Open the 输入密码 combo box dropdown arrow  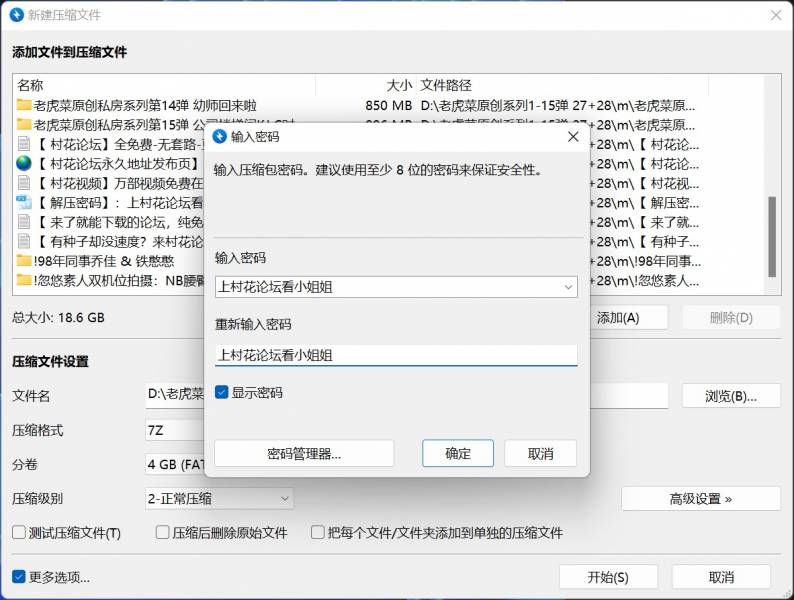click(x=568, y=287)
